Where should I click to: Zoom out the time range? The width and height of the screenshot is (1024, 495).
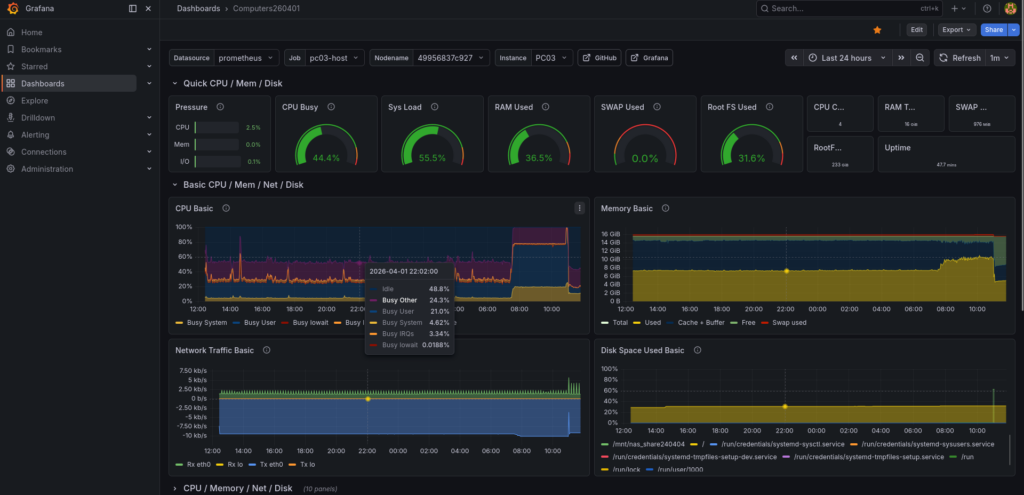(x=920, y=58)
